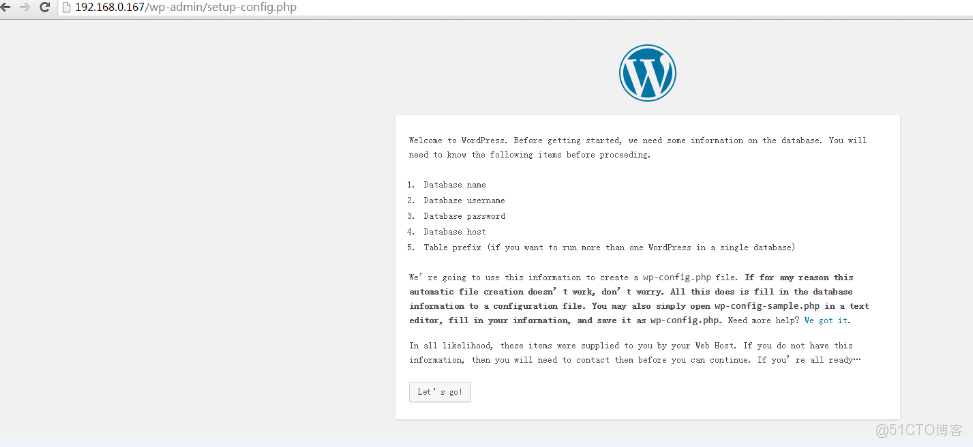This screenshot has height=447, width=973.
Task: Click the "Welcome to WordPress" intro paragraph
Action: [x=638, y=148]
